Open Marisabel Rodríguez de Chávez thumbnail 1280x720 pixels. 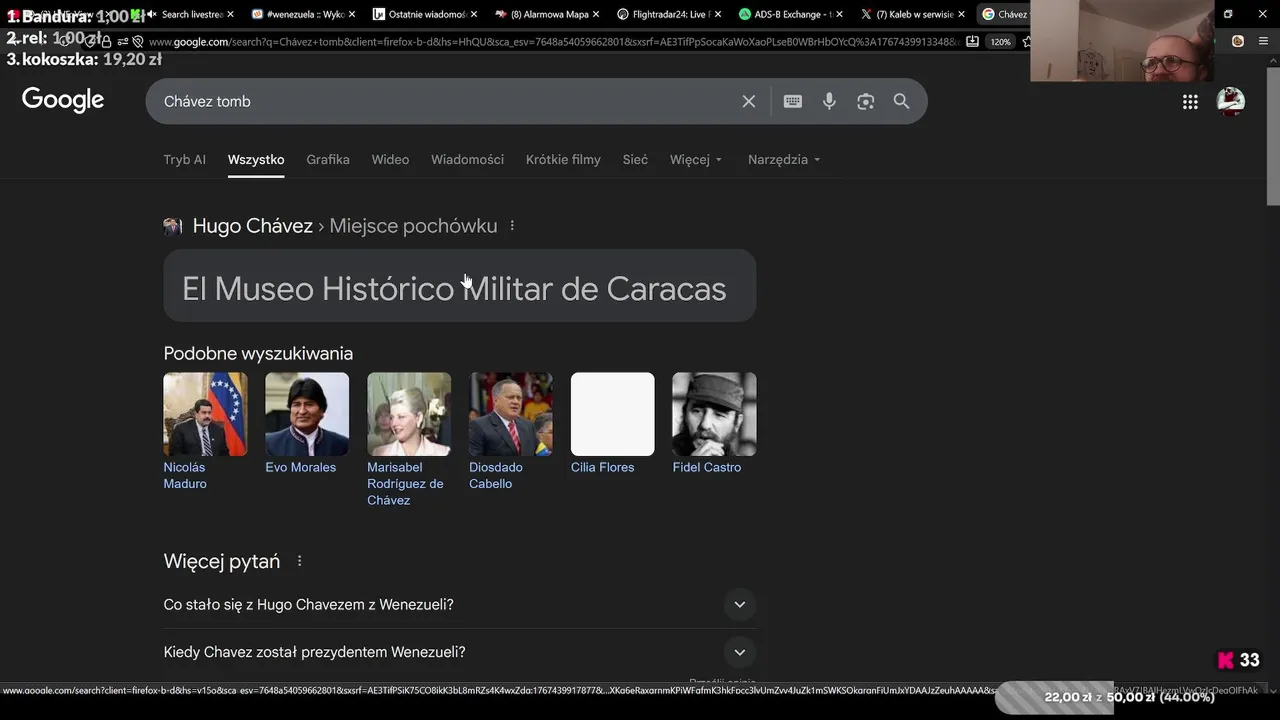coord(409,414)
